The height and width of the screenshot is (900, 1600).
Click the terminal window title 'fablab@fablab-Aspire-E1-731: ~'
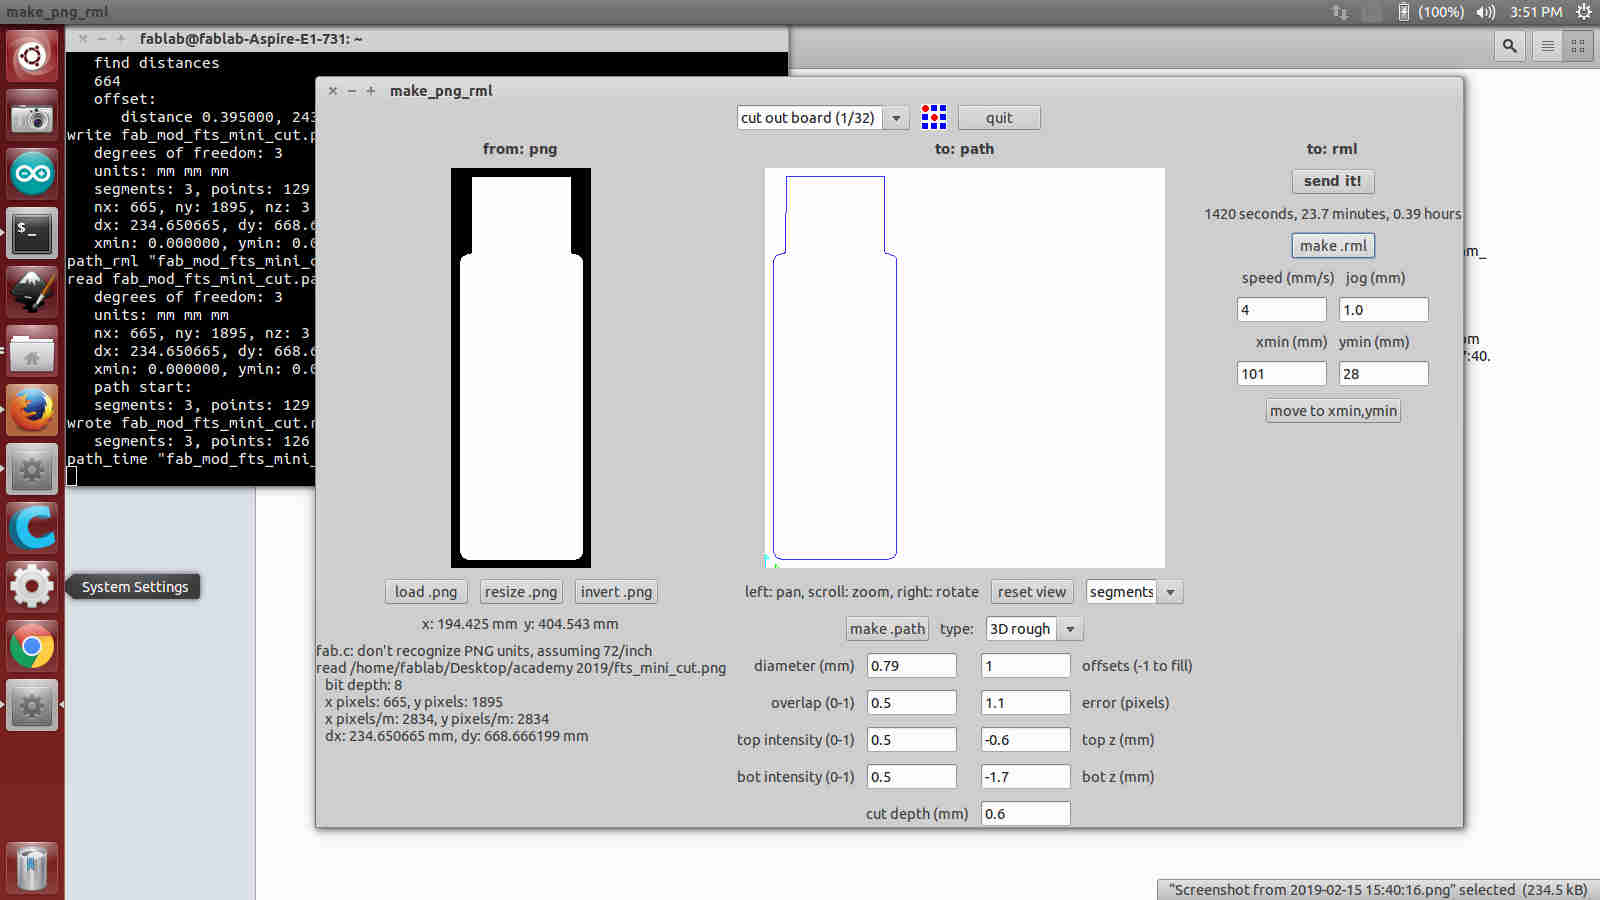tap(251, 39)
